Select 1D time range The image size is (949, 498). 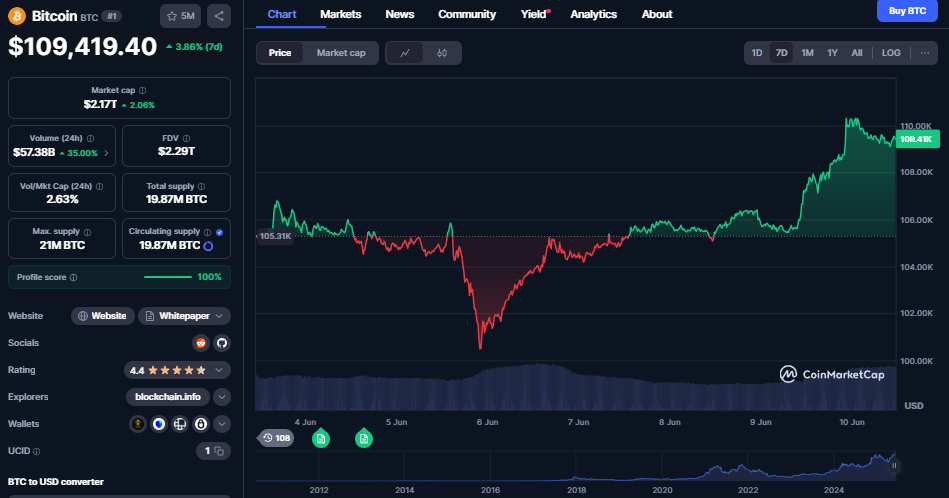click(x=757, y=53)
